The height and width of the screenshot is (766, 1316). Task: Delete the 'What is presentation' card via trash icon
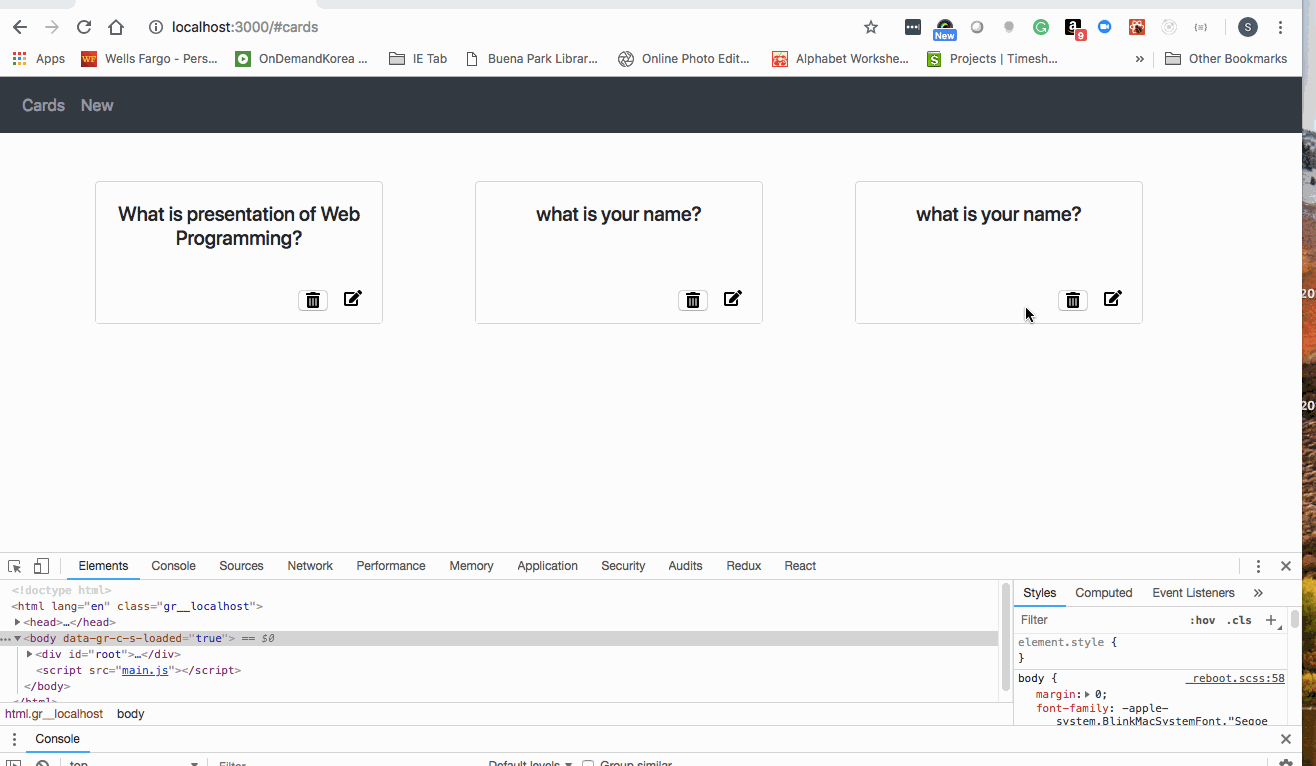(312, 299)
